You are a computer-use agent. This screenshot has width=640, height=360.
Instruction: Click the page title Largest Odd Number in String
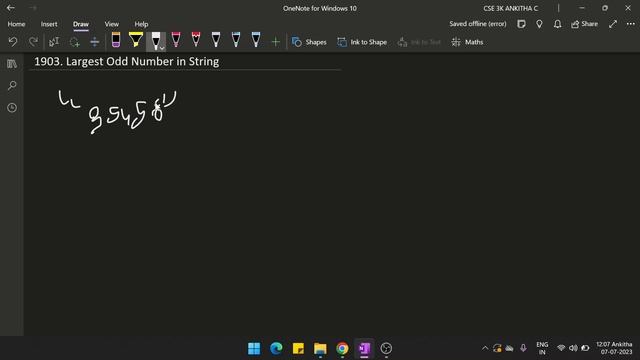[127, 62]
